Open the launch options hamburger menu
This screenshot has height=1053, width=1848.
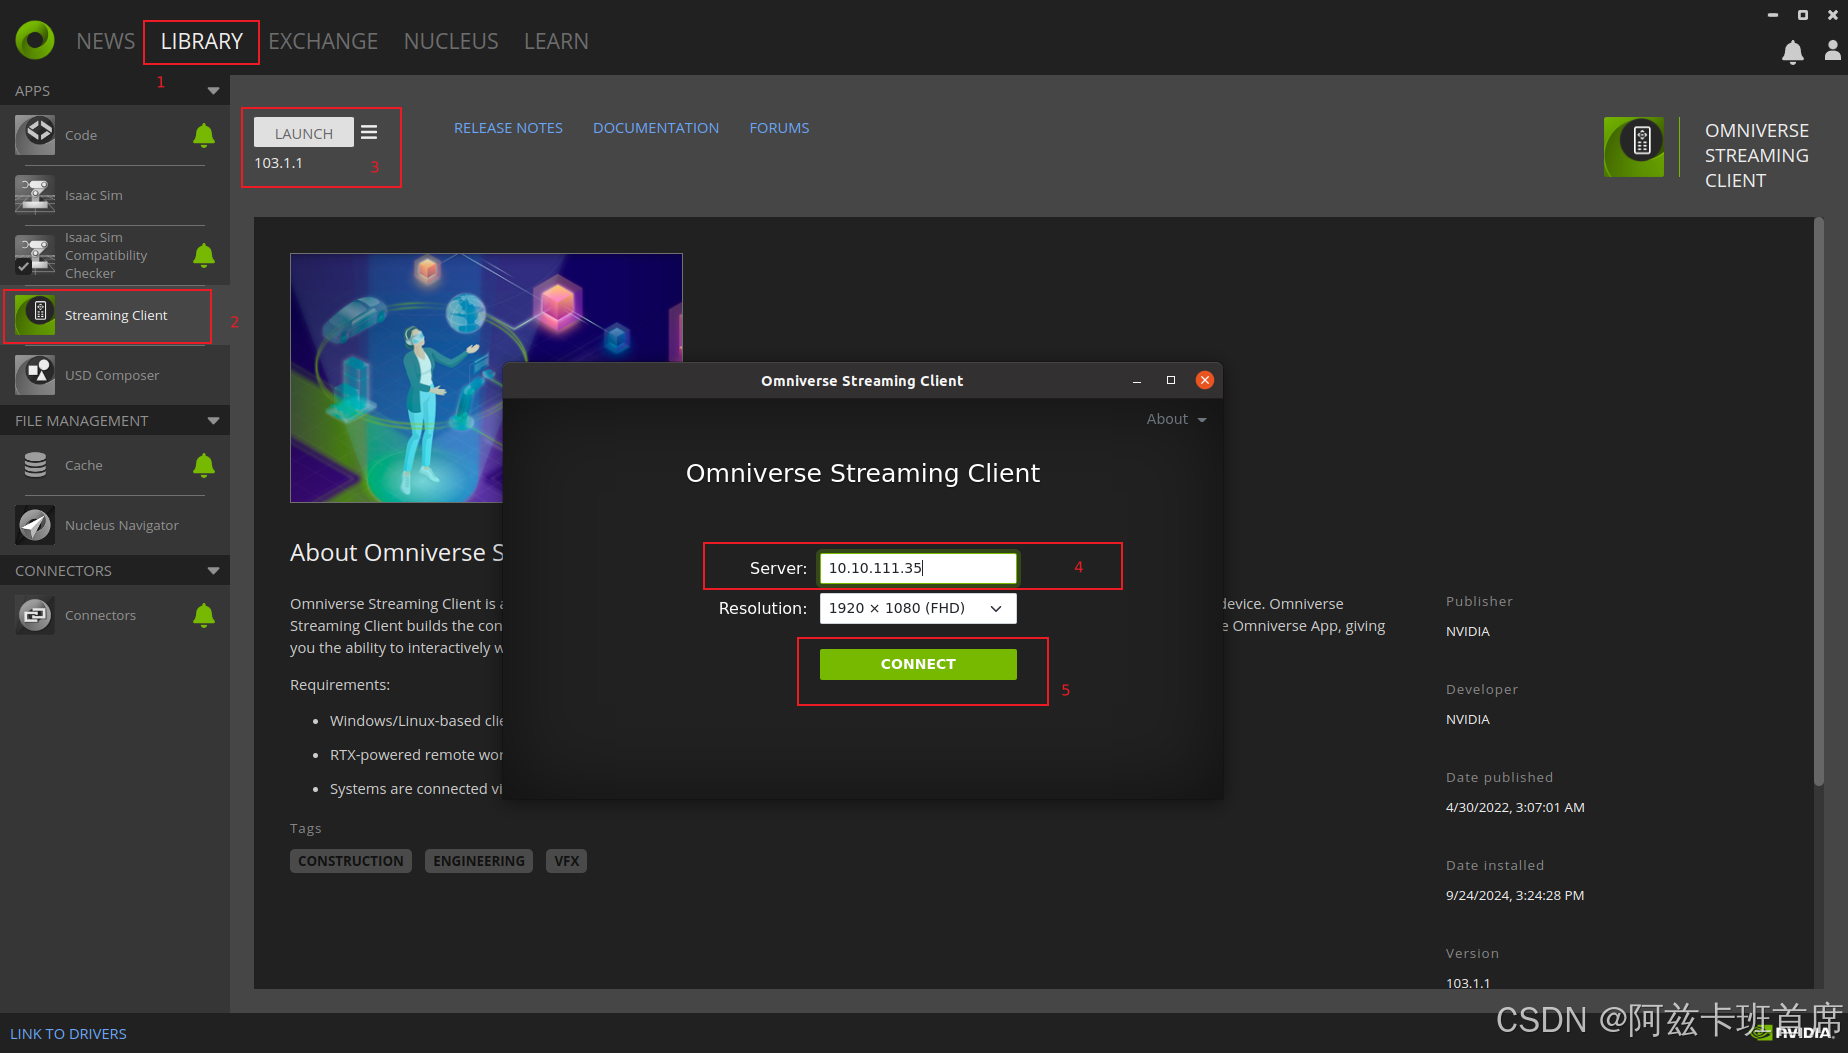click(369, 132)
